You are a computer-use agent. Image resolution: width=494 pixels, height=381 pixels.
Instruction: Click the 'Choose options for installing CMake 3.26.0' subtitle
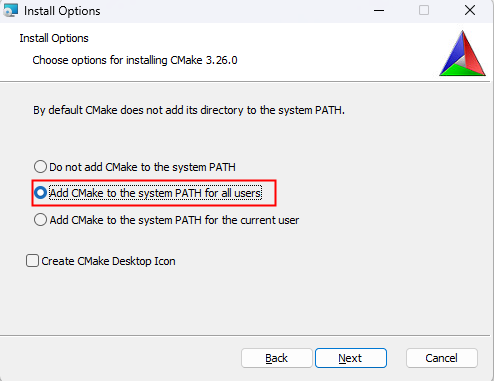tap(135, 60)
